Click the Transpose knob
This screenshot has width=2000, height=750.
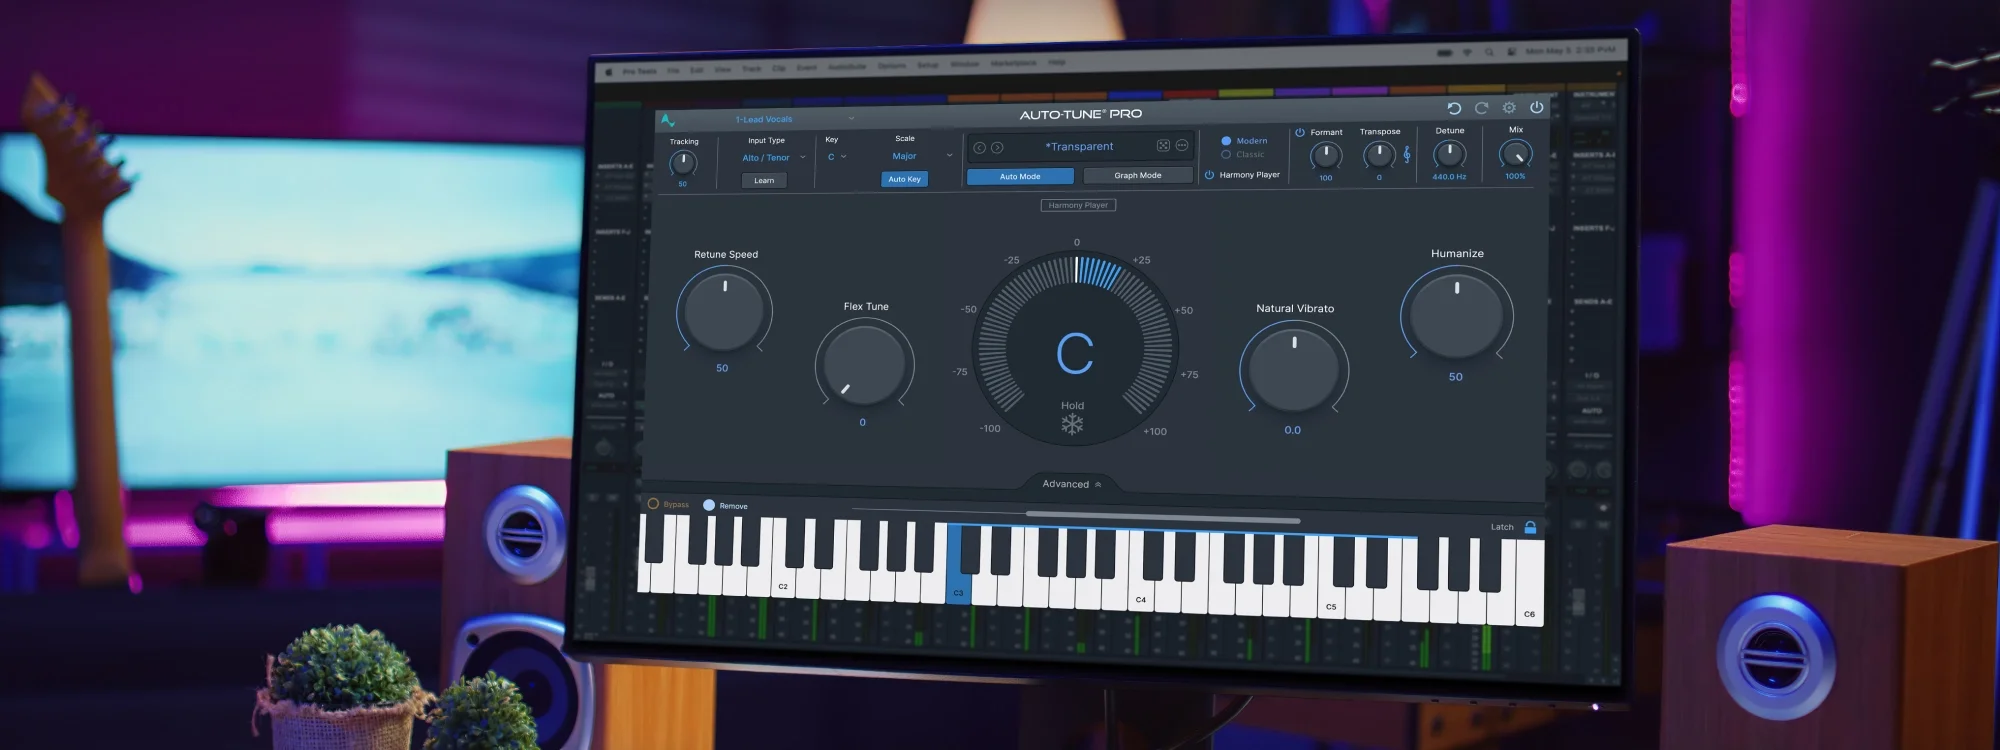point(1379,154)
